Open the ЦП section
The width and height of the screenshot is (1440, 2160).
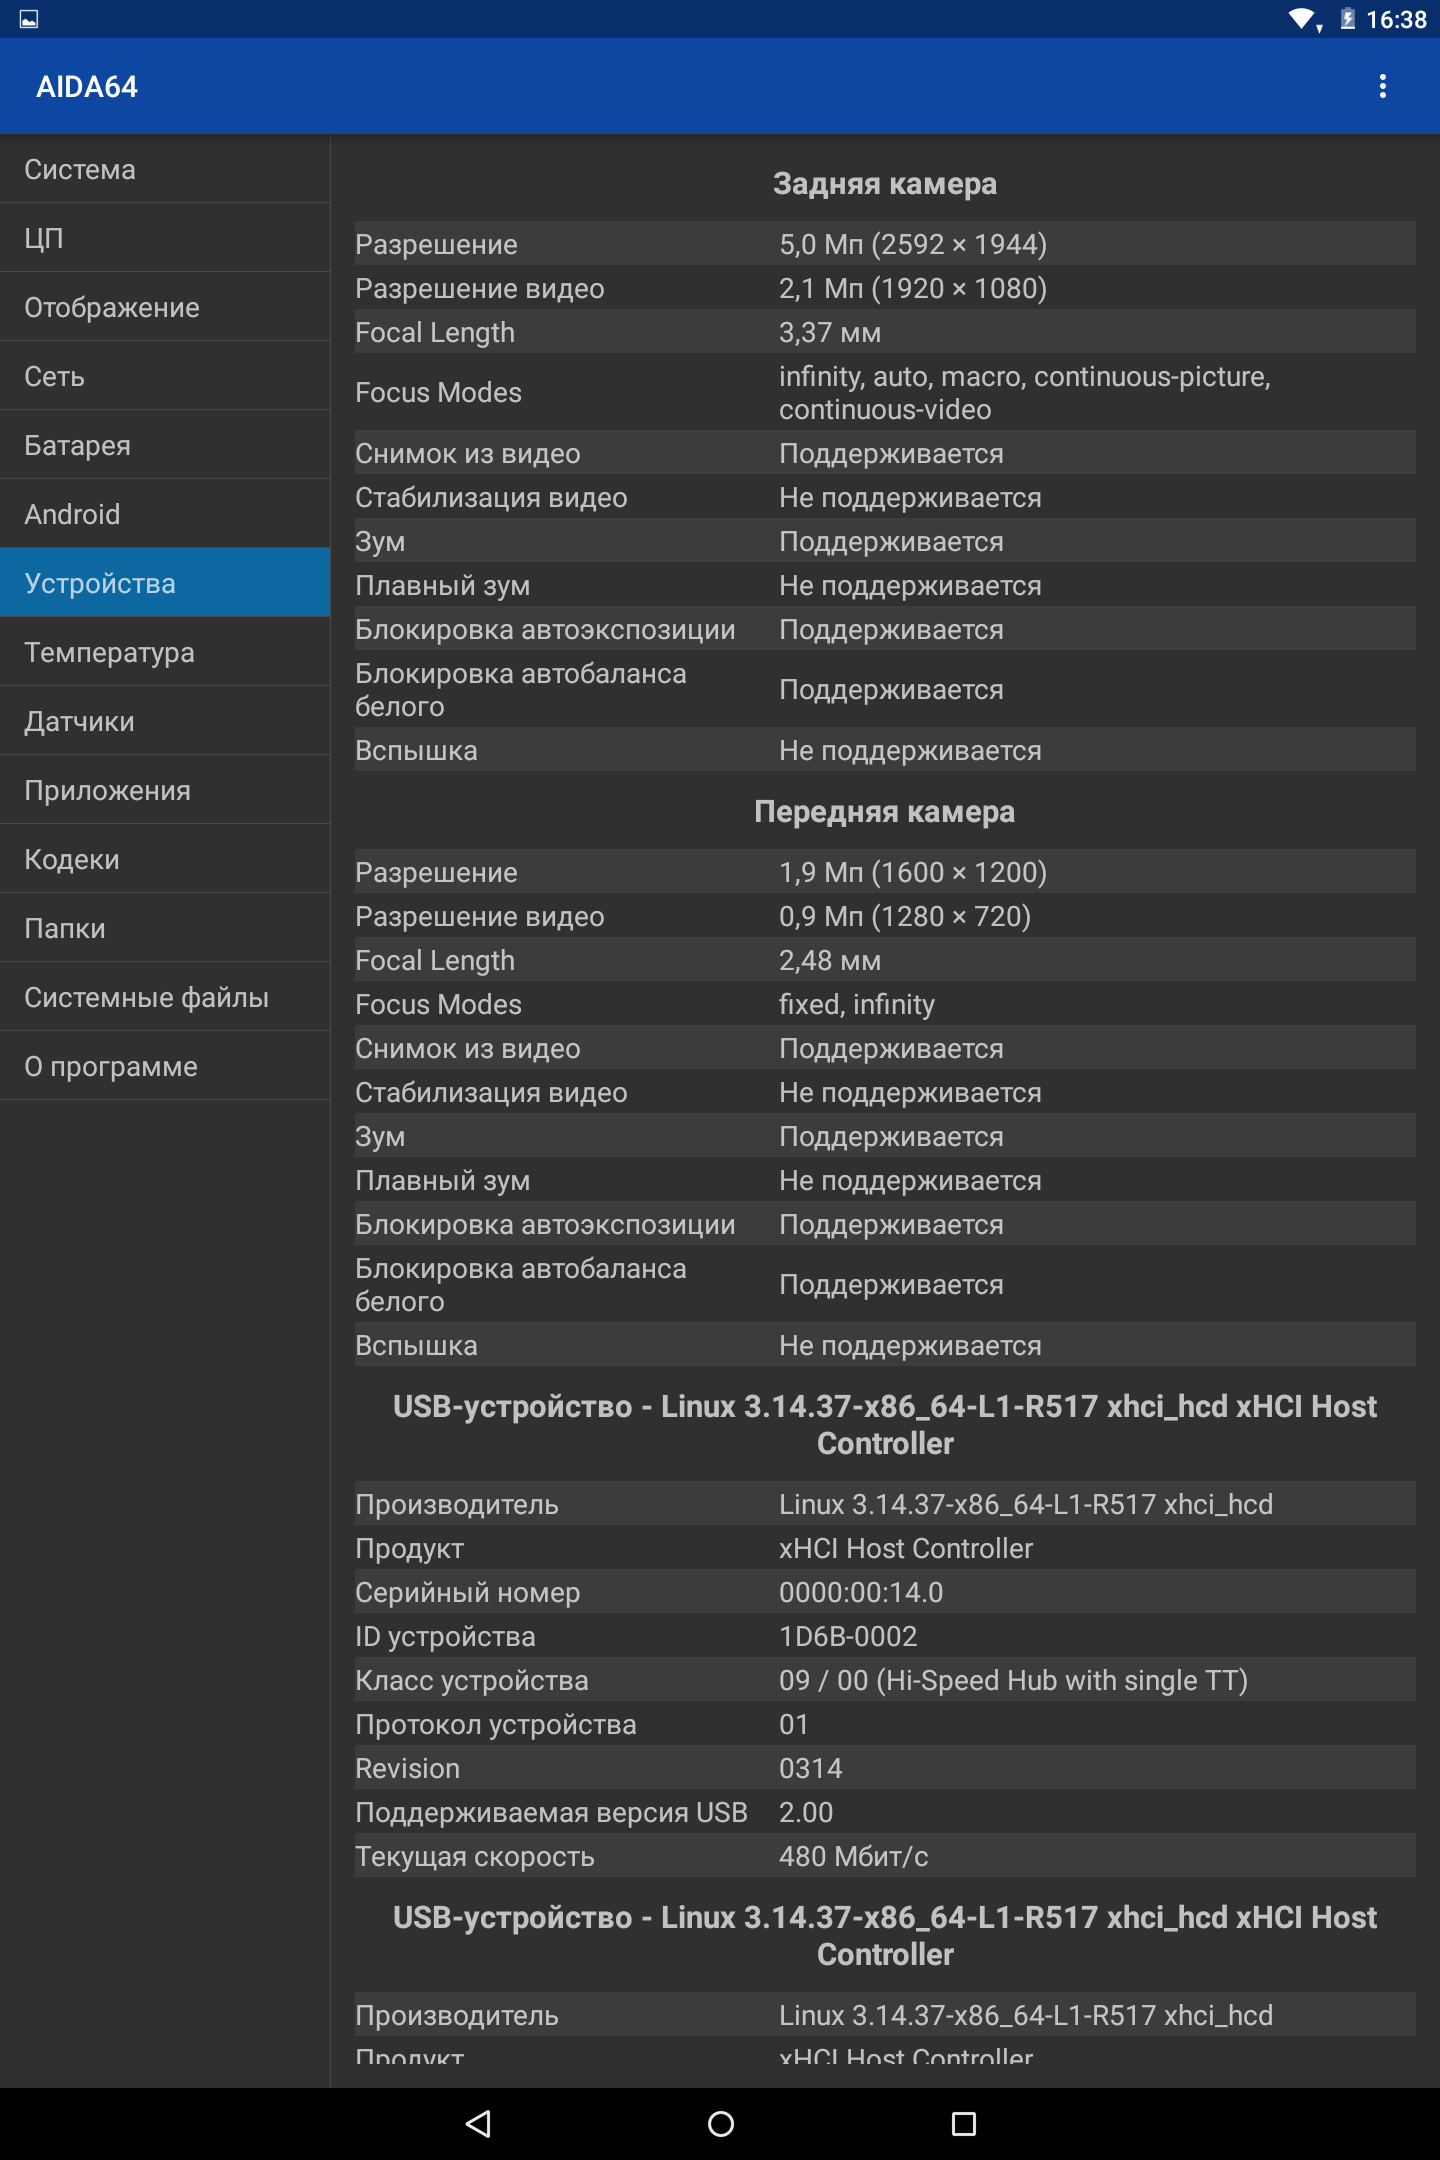coord(165,238)
